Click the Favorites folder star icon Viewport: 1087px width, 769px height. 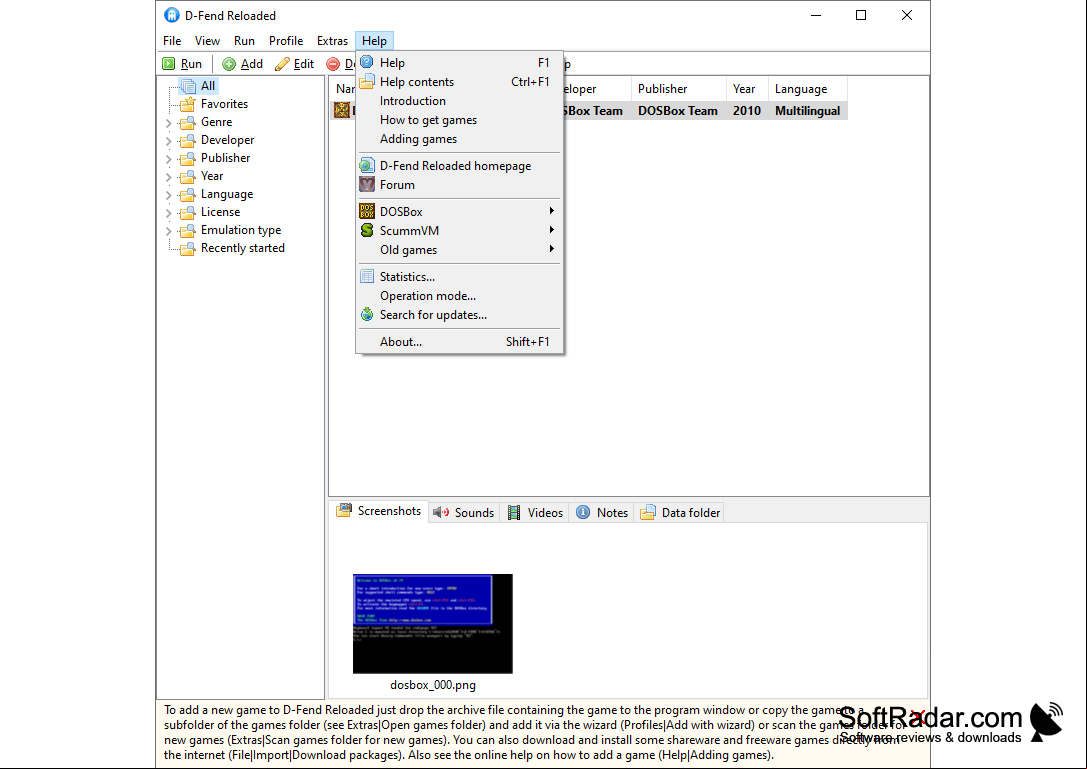(187, 104)
